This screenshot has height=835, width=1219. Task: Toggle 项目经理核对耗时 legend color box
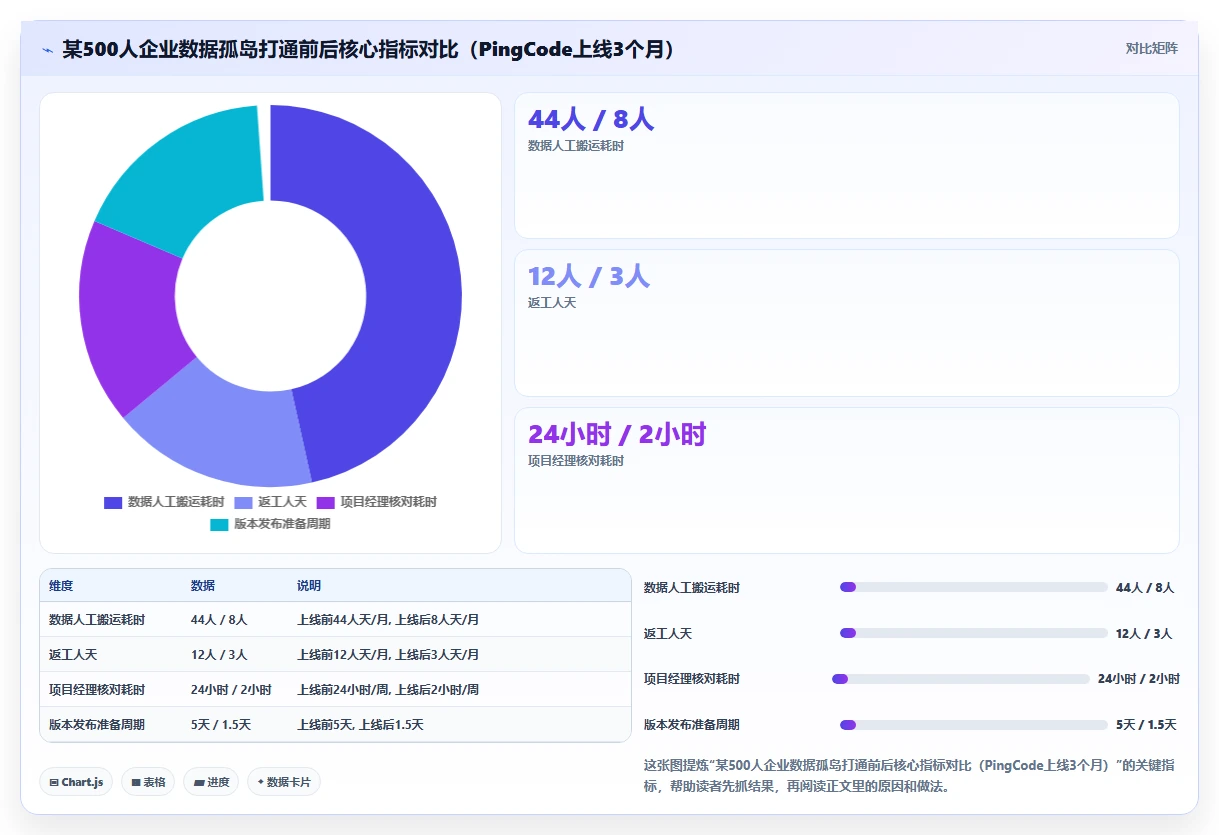pyautogui.click(x=325, y=502)
